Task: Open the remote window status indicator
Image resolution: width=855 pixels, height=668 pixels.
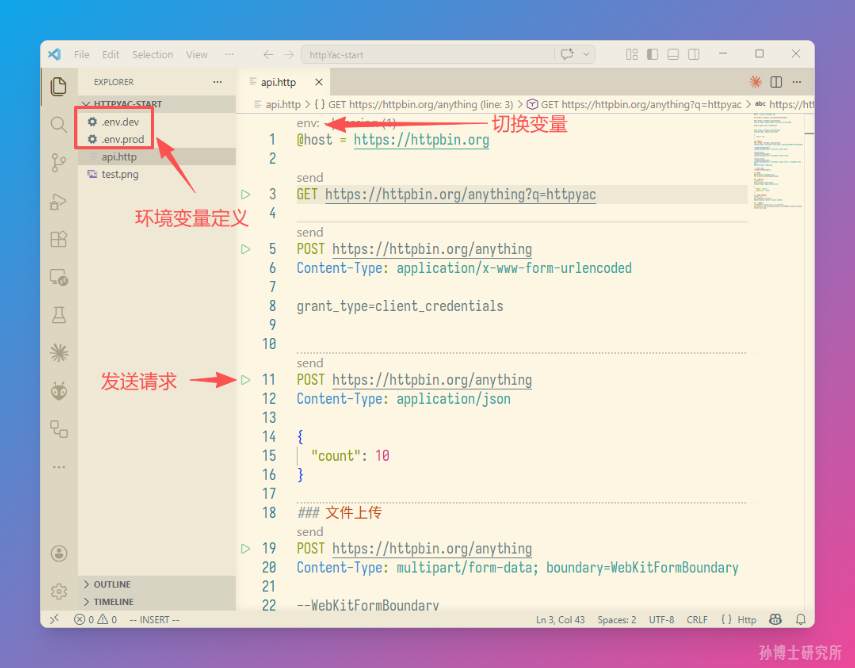Action: [55, 619]
